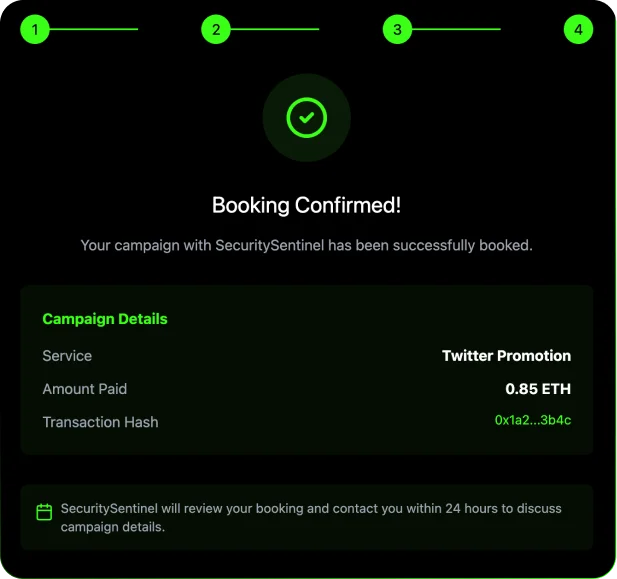Click the Transaction Hash row label
The height and width of the screenshot is (579, 617).
[100, 422]
